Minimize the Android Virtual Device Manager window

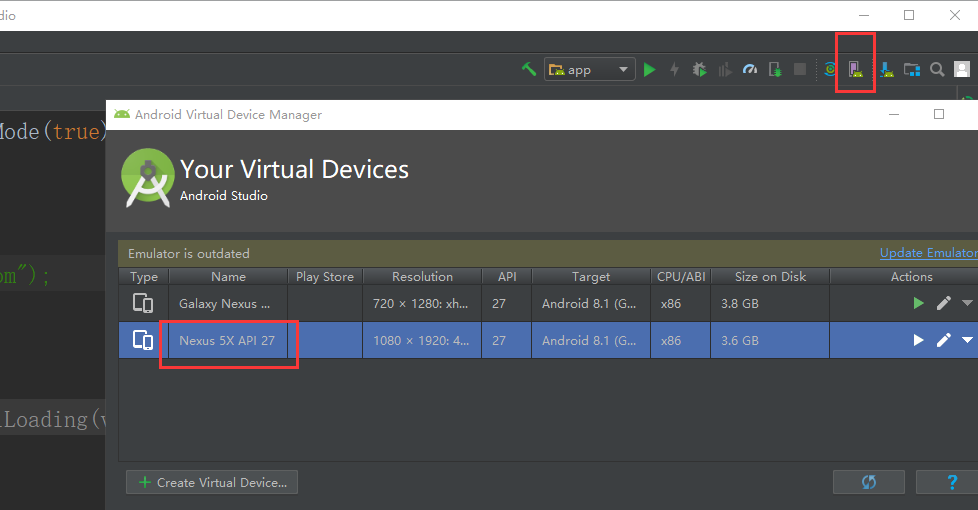pos(894,115)
